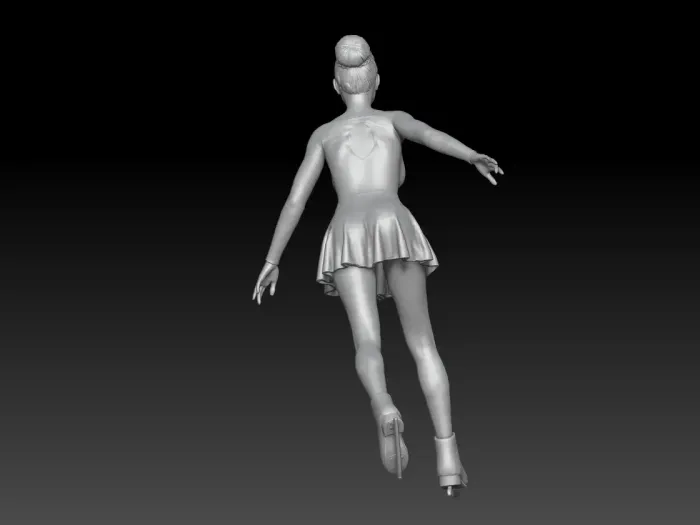Click the right ice skate boot
700x525 pixels.
pos(450,462)
